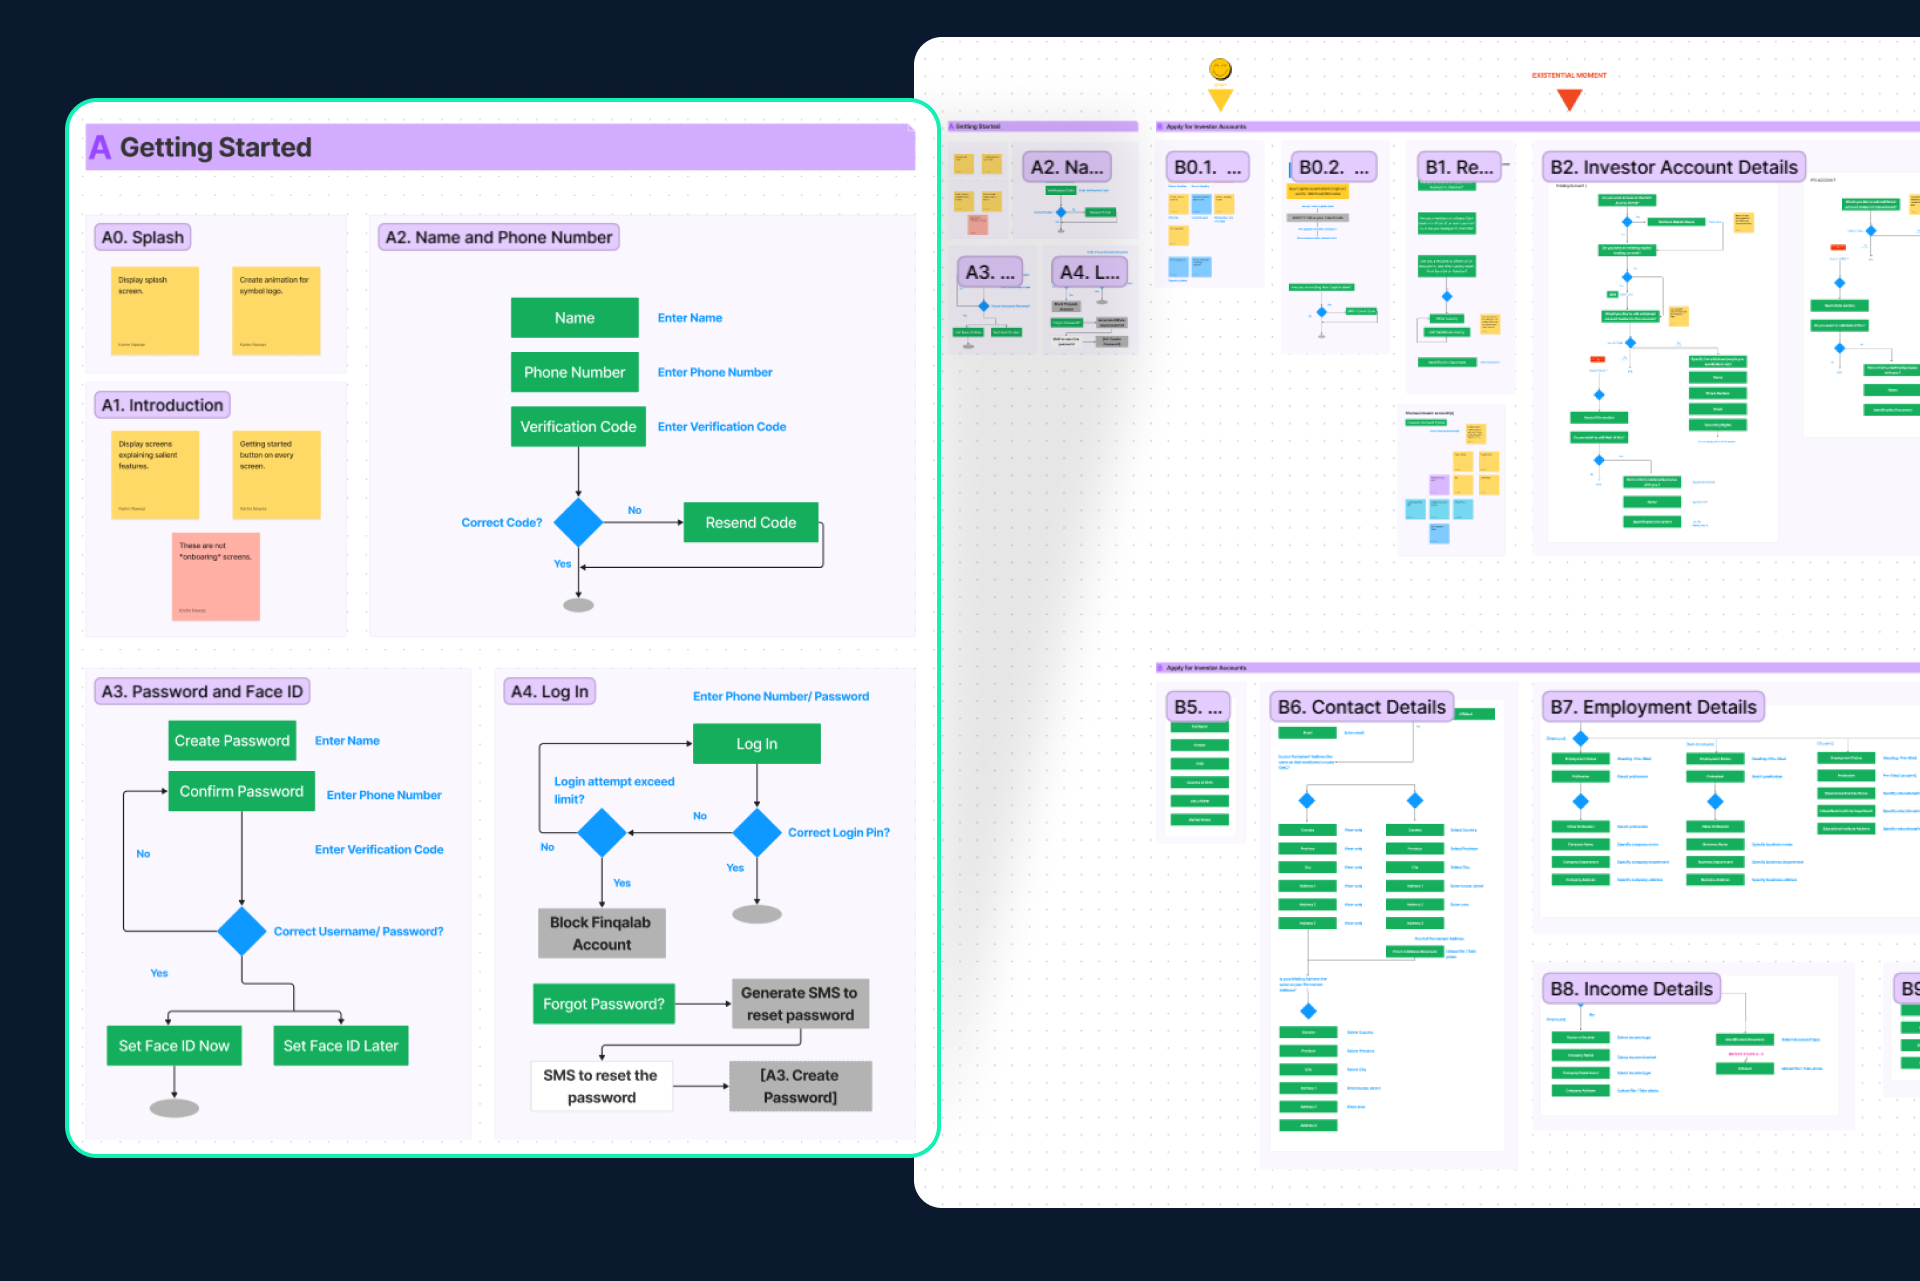Click the red Existential Moment triangle marker
This screenshot has height=1281, width=1920.
(x=1569, y=99)
